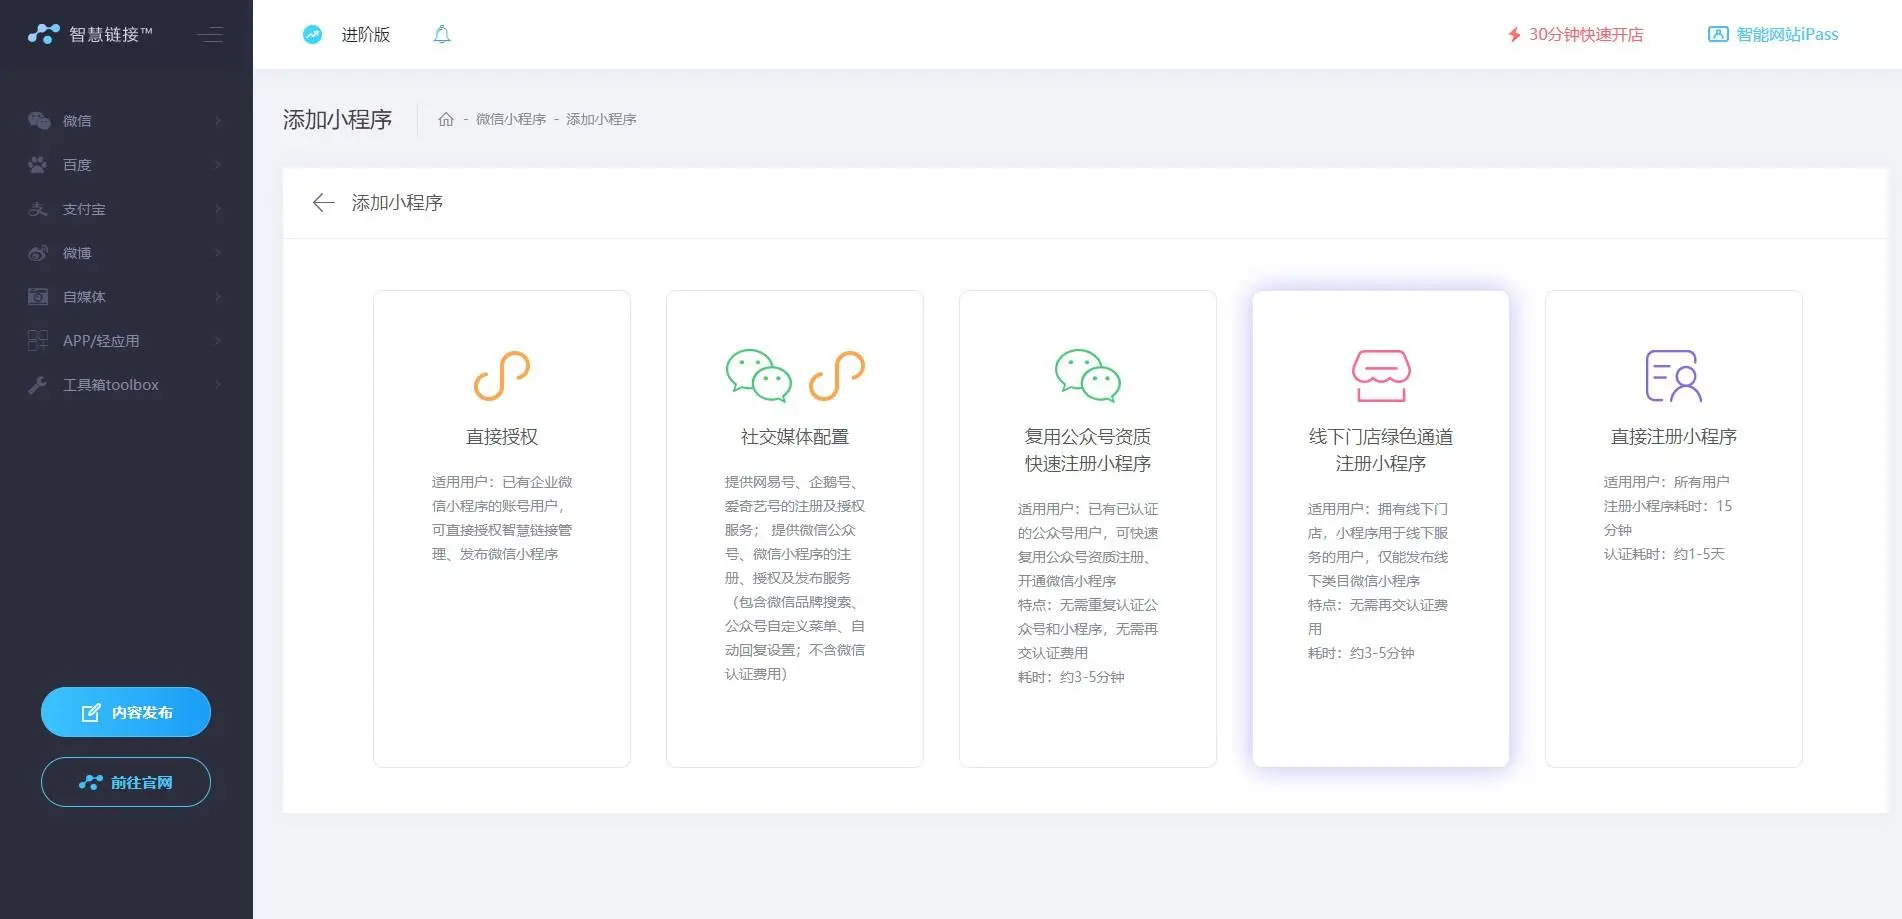Click the 内容发布 button
Image resolution: width=1902 pixels, height=919 pixels.
[x=126, y=712]
